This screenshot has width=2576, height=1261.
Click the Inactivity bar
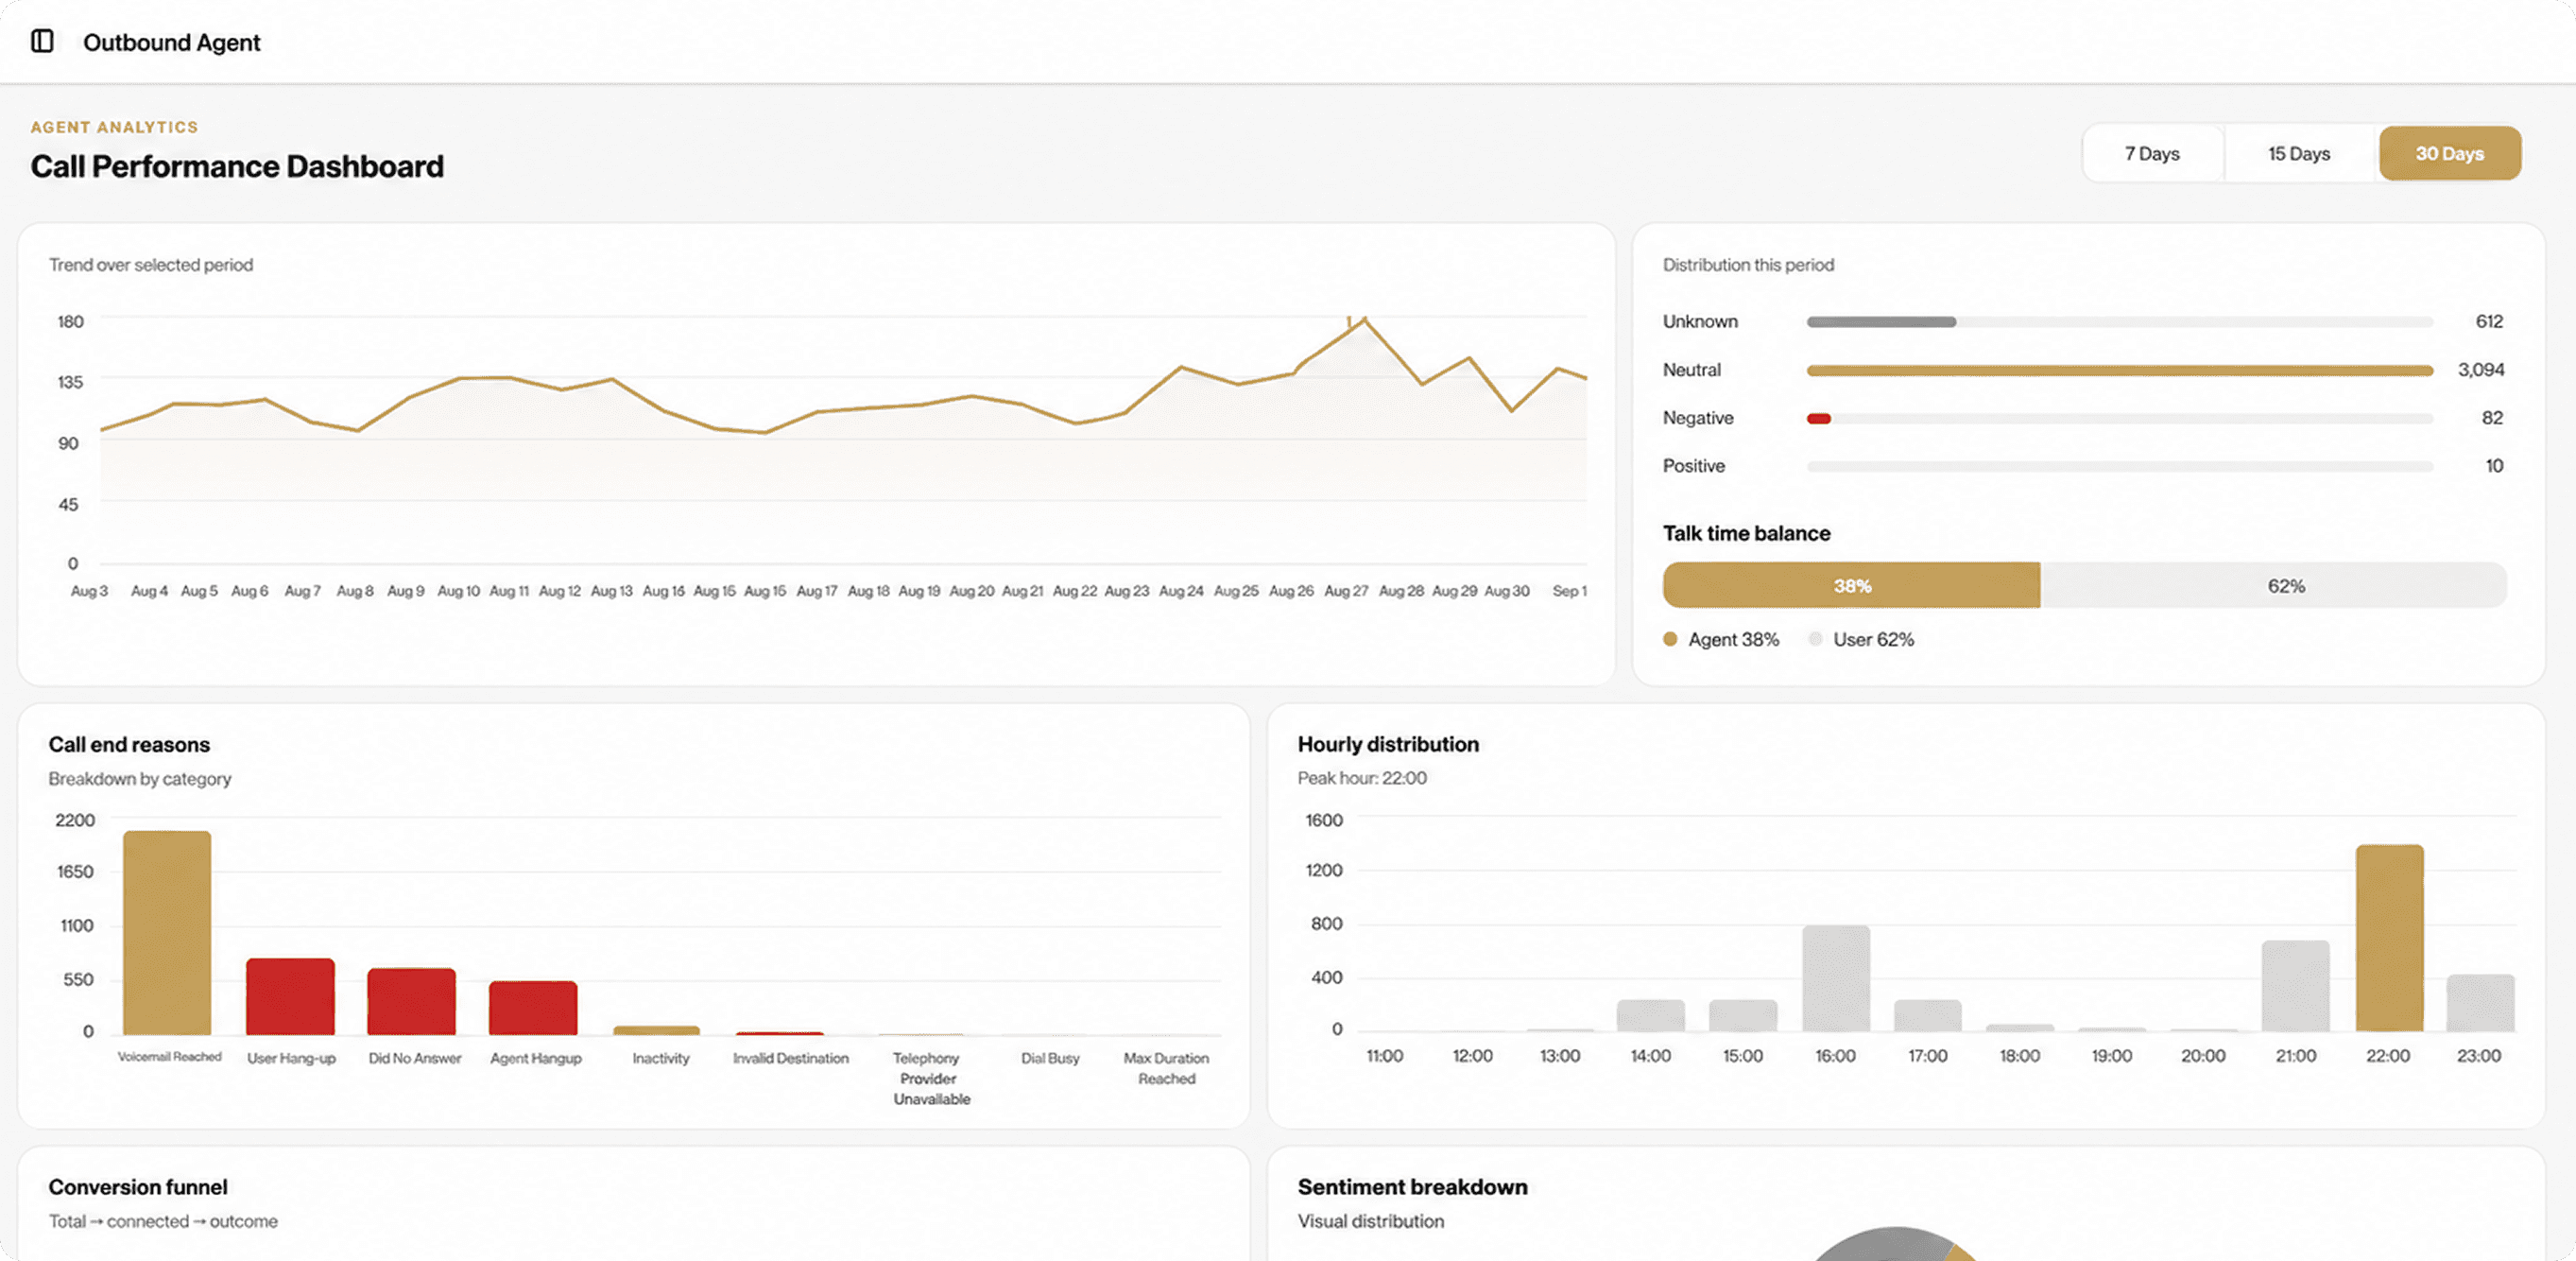tap(656, 1030)
